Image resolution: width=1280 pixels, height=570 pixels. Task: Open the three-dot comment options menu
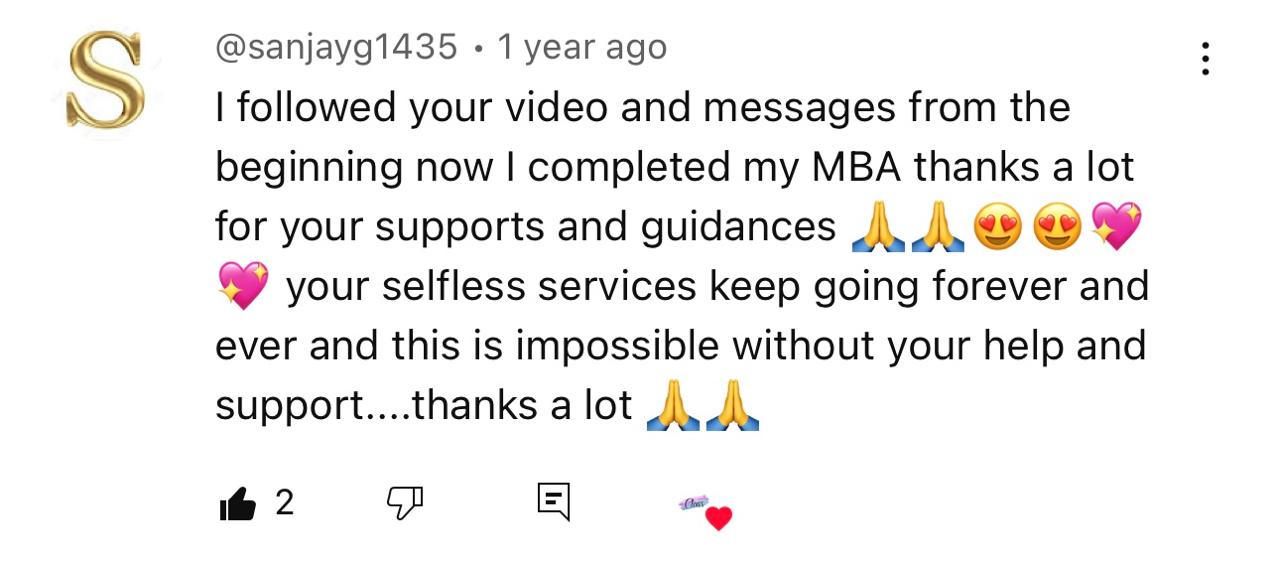[x=1205, y=59]
